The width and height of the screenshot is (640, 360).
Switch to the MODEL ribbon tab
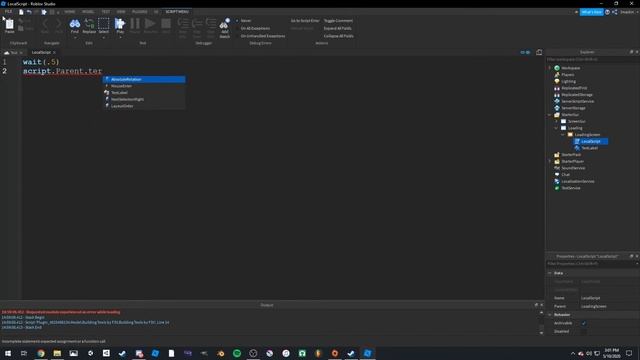[88, 12]
